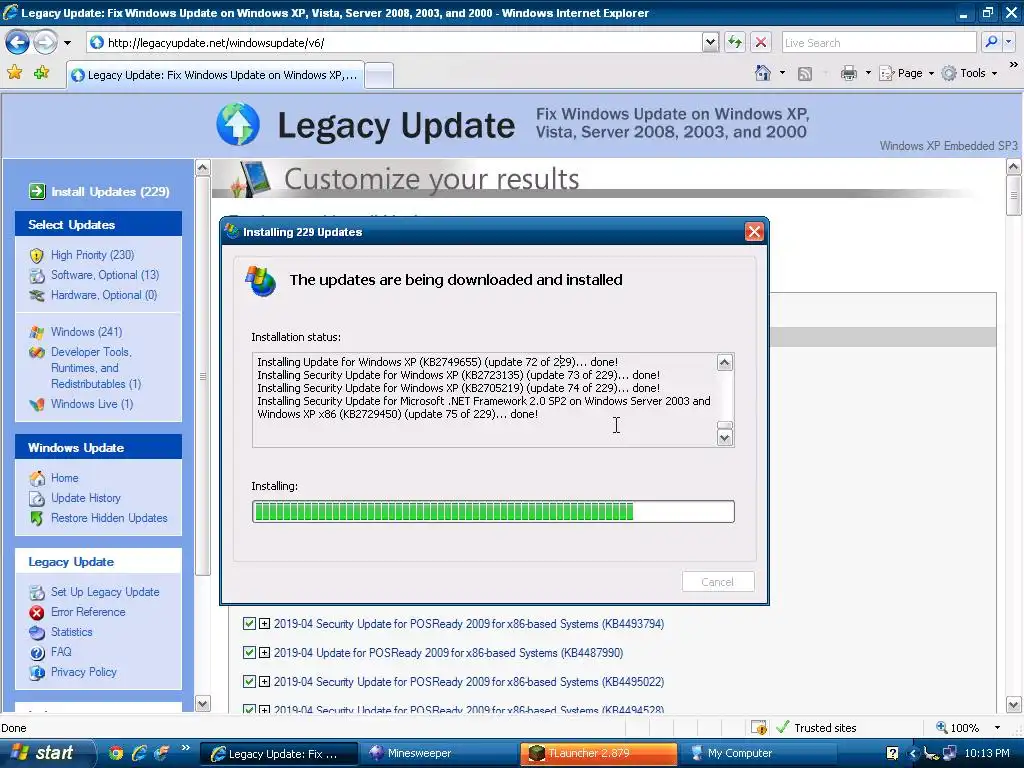Image resolution: width=1024 pixels, height=768 pixels.
Task: Open a new blank tab
Action: pyautogui.click(x=379, y=75)
